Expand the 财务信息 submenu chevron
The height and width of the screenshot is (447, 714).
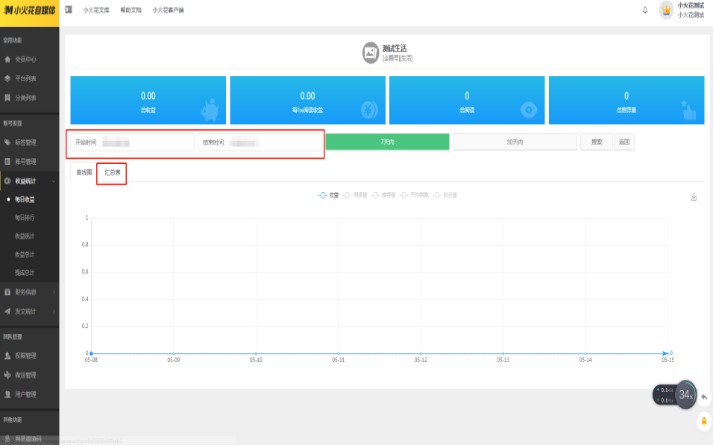tap(53, 292)
